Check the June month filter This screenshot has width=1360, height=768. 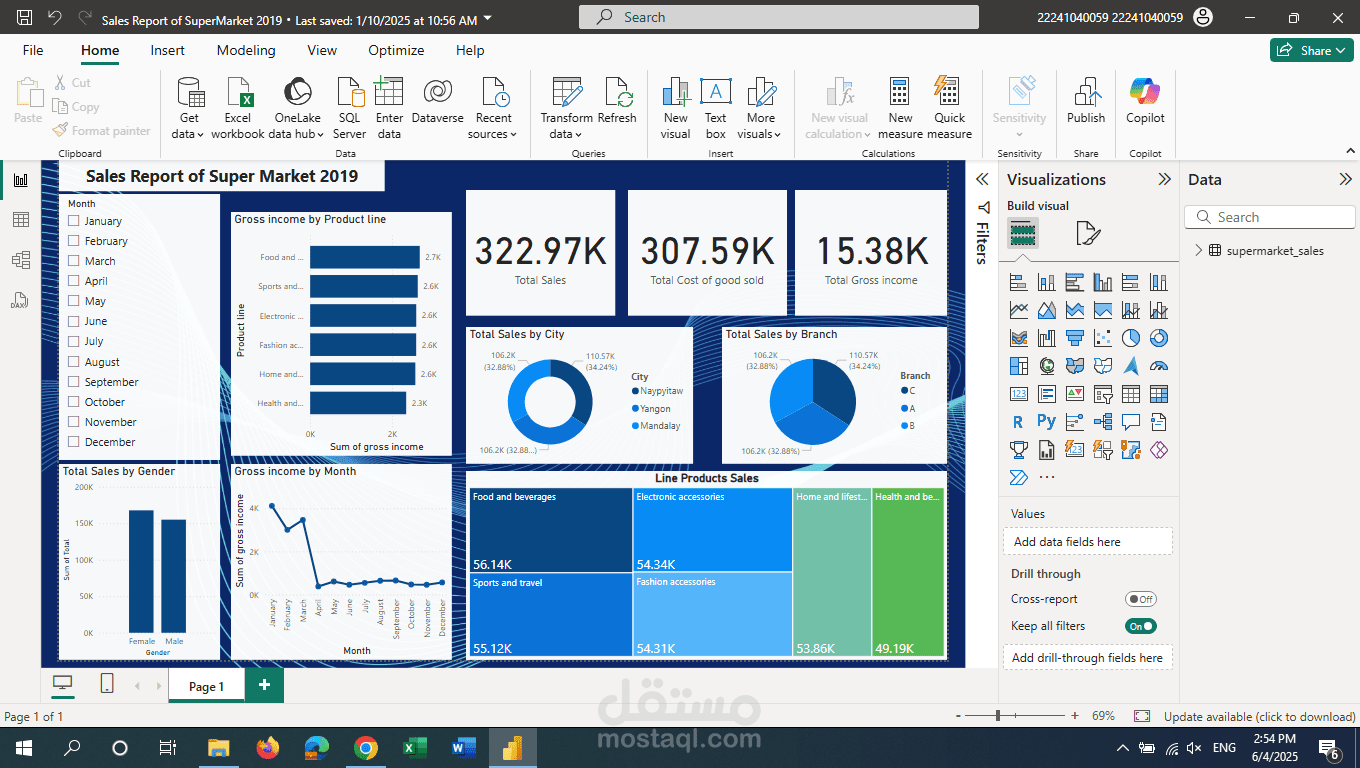click(74, 321)
